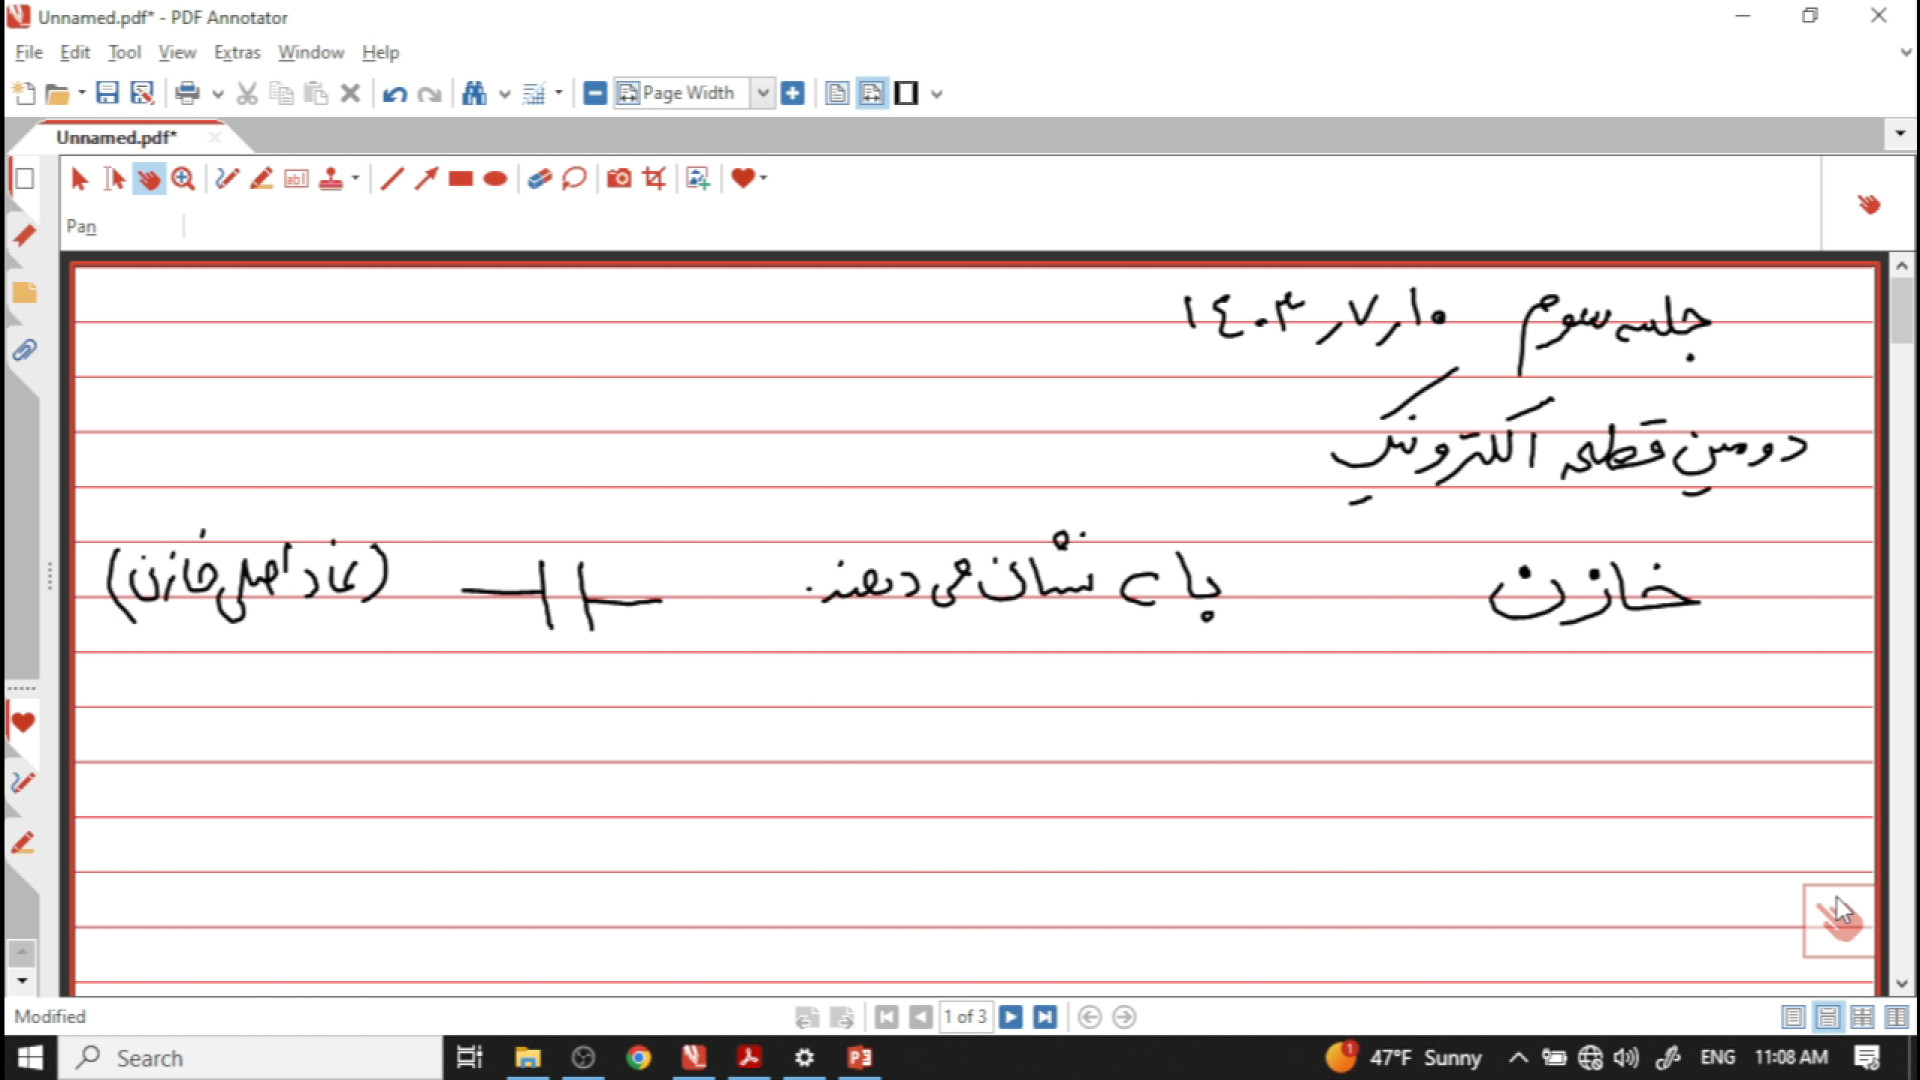Choose the Select arrow tool
Viewport: 1920px width, 1080px height.
coord(80,179)
